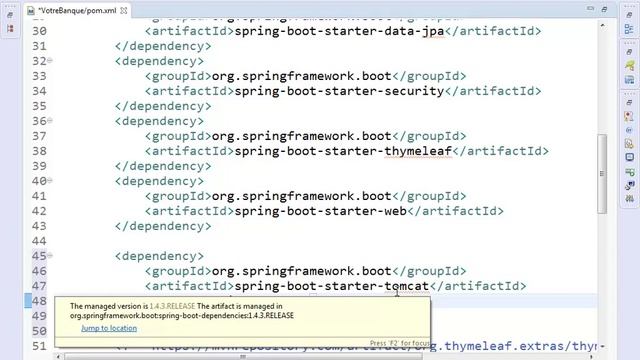Place cursor in spring-boot-starter-data-jpa text

[x=339, y=31]
